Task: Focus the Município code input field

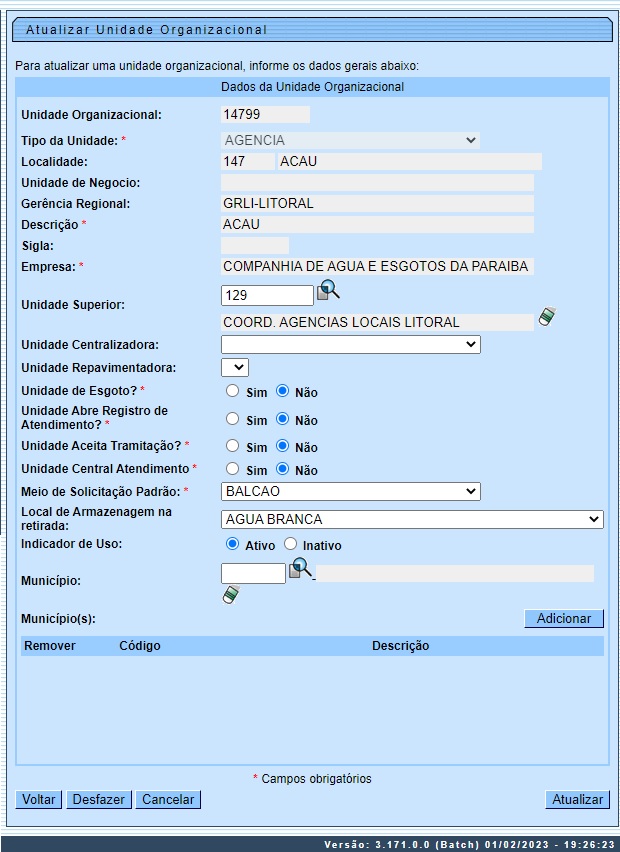Action: pyautogui.click(x=253, y=573)
